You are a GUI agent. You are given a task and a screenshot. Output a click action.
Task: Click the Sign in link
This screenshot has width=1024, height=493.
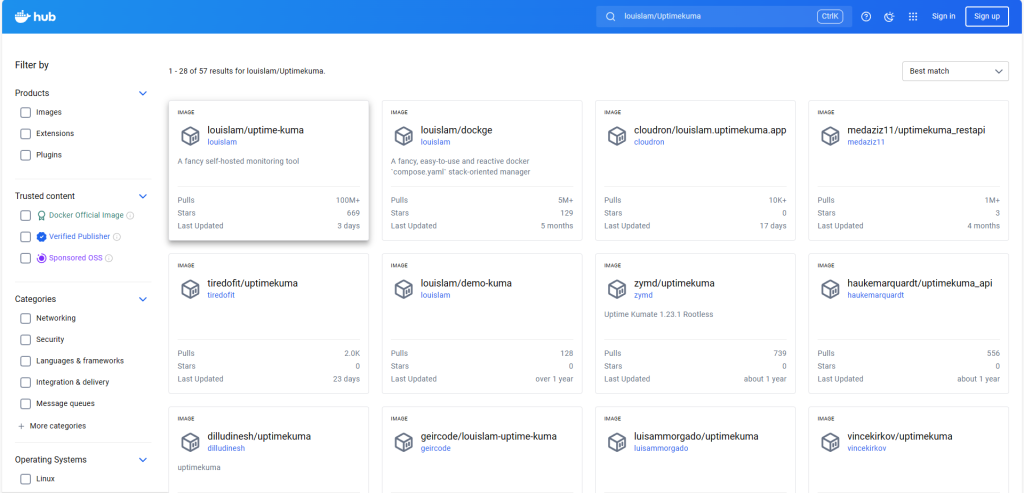(943, 16)
